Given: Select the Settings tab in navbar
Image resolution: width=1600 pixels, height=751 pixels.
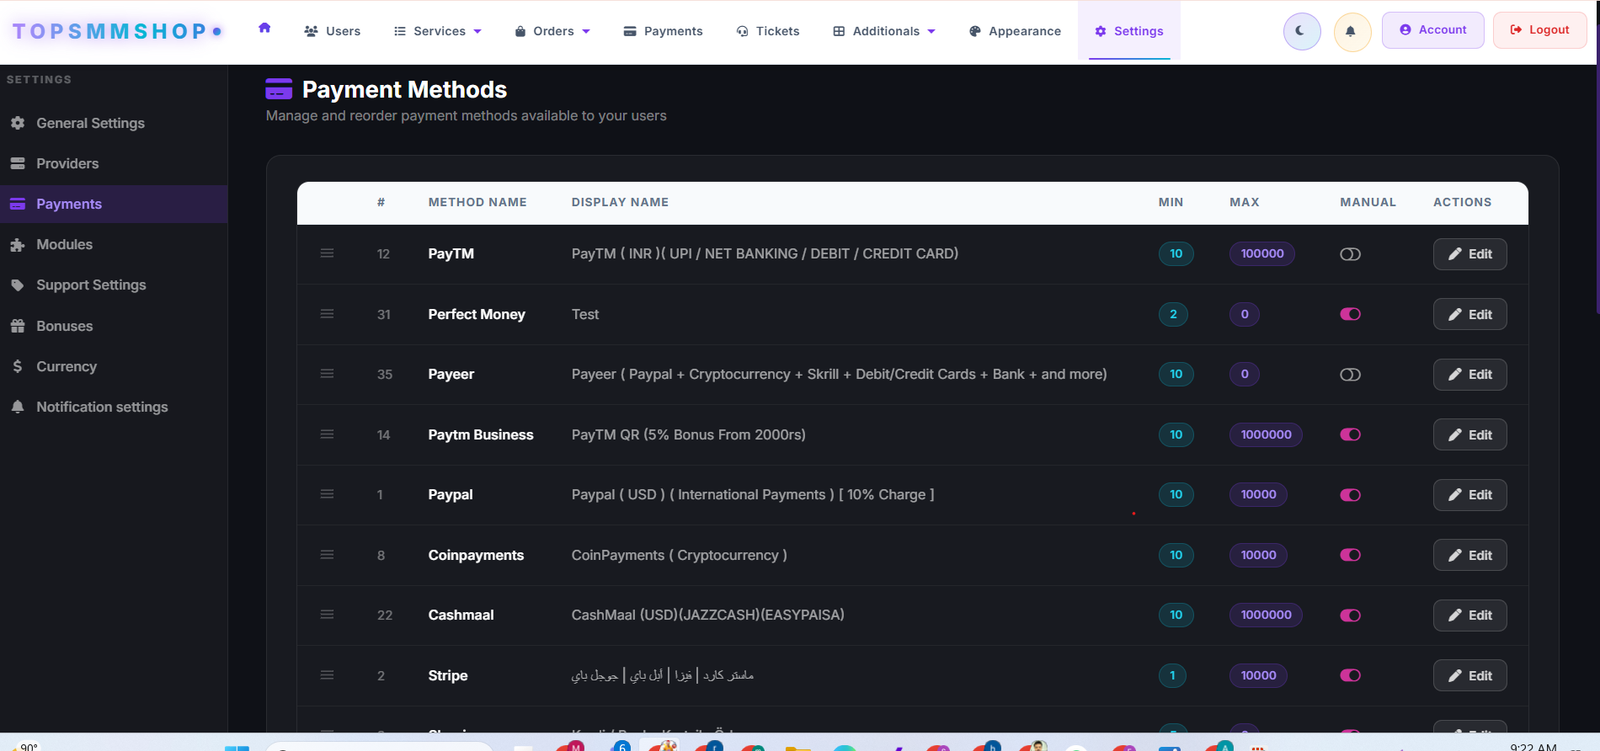Looking at the screenshot, I should (1129, 31).
